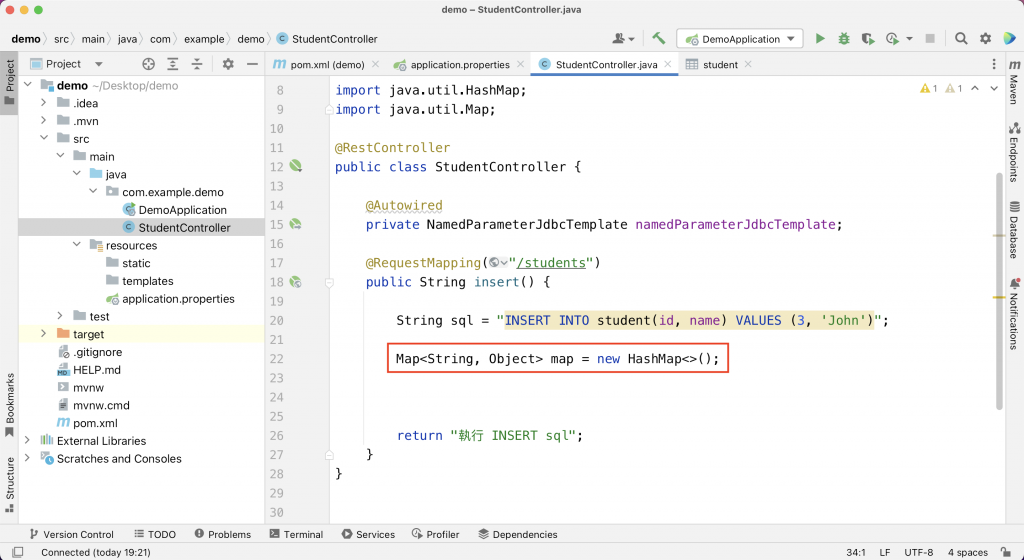Open the Maven tool window
The width and height of the screenshot is (1024, 560).
coord(1014,82)
